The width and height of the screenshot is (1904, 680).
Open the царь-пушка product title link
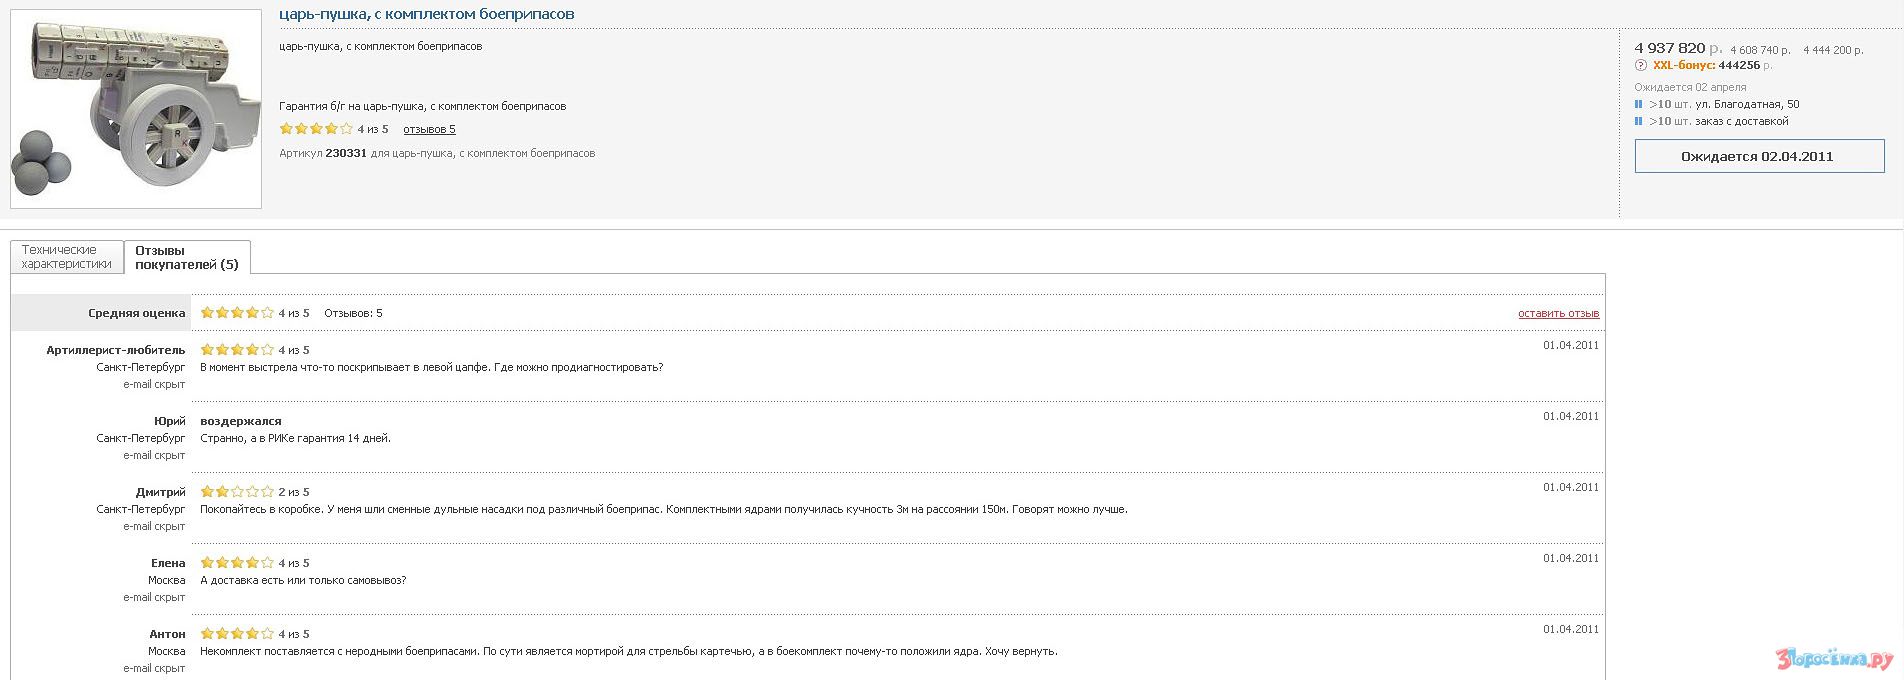[426, 14]
